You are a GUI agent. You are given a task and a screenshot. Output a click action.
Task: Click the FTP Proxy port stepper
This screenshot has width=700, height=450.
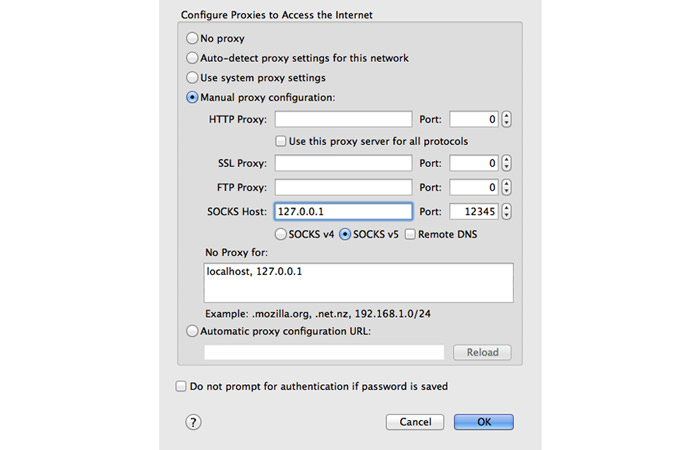(506, 187)
